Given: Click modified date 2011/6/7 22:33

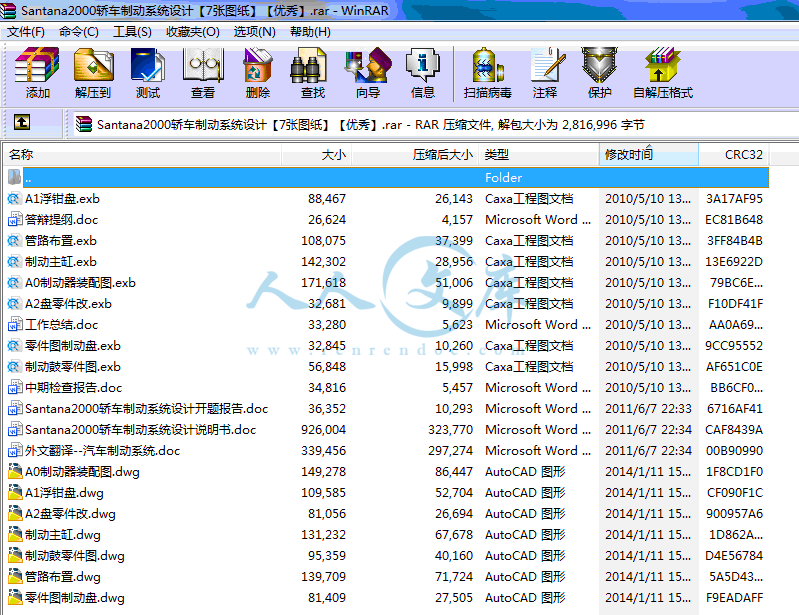Looking at the screenshot, I should click(648, 409).
